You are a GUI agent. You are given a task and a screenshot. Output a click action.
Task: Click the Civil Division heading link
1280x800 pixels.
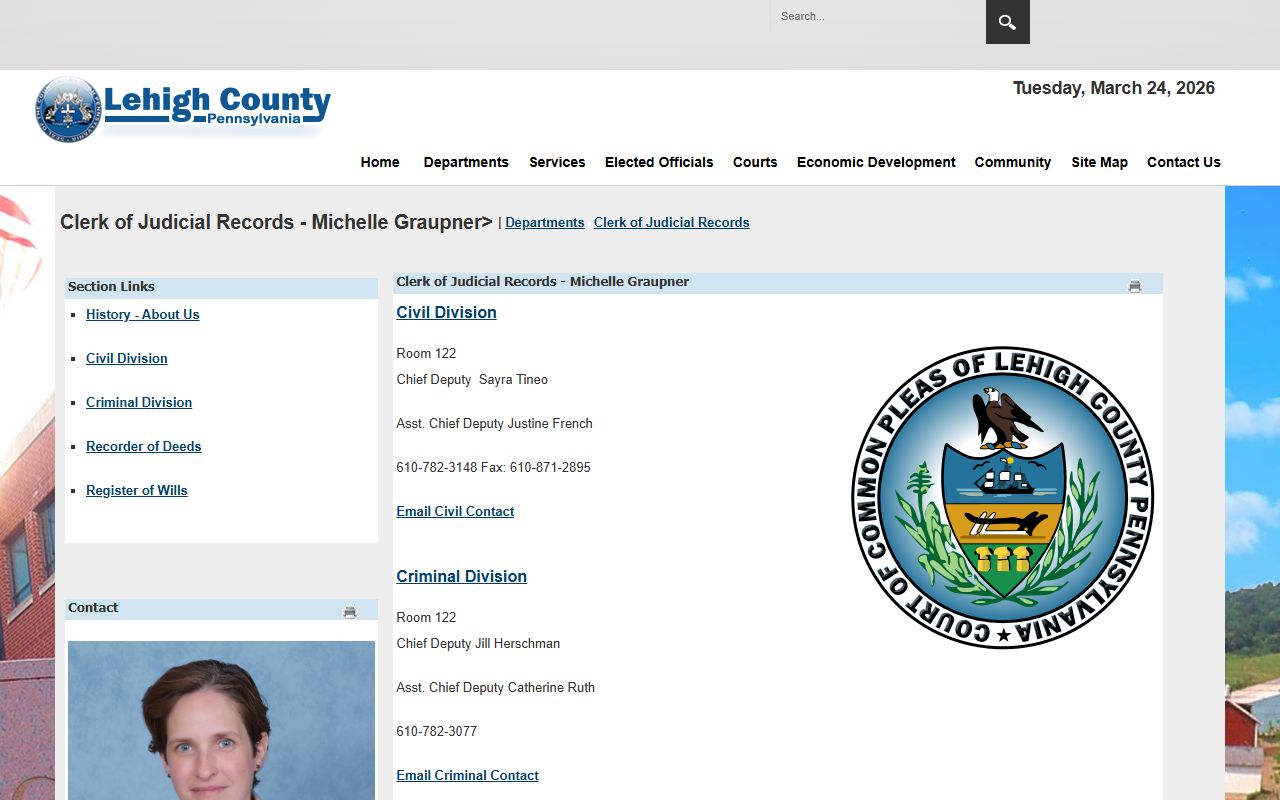pos(446,312)
